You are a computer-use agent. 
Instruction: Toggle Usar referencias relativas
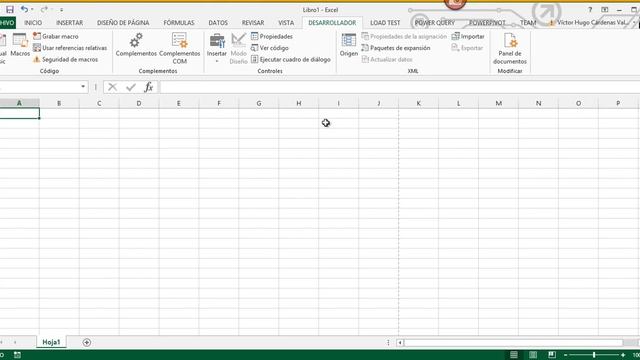point(70,48)
